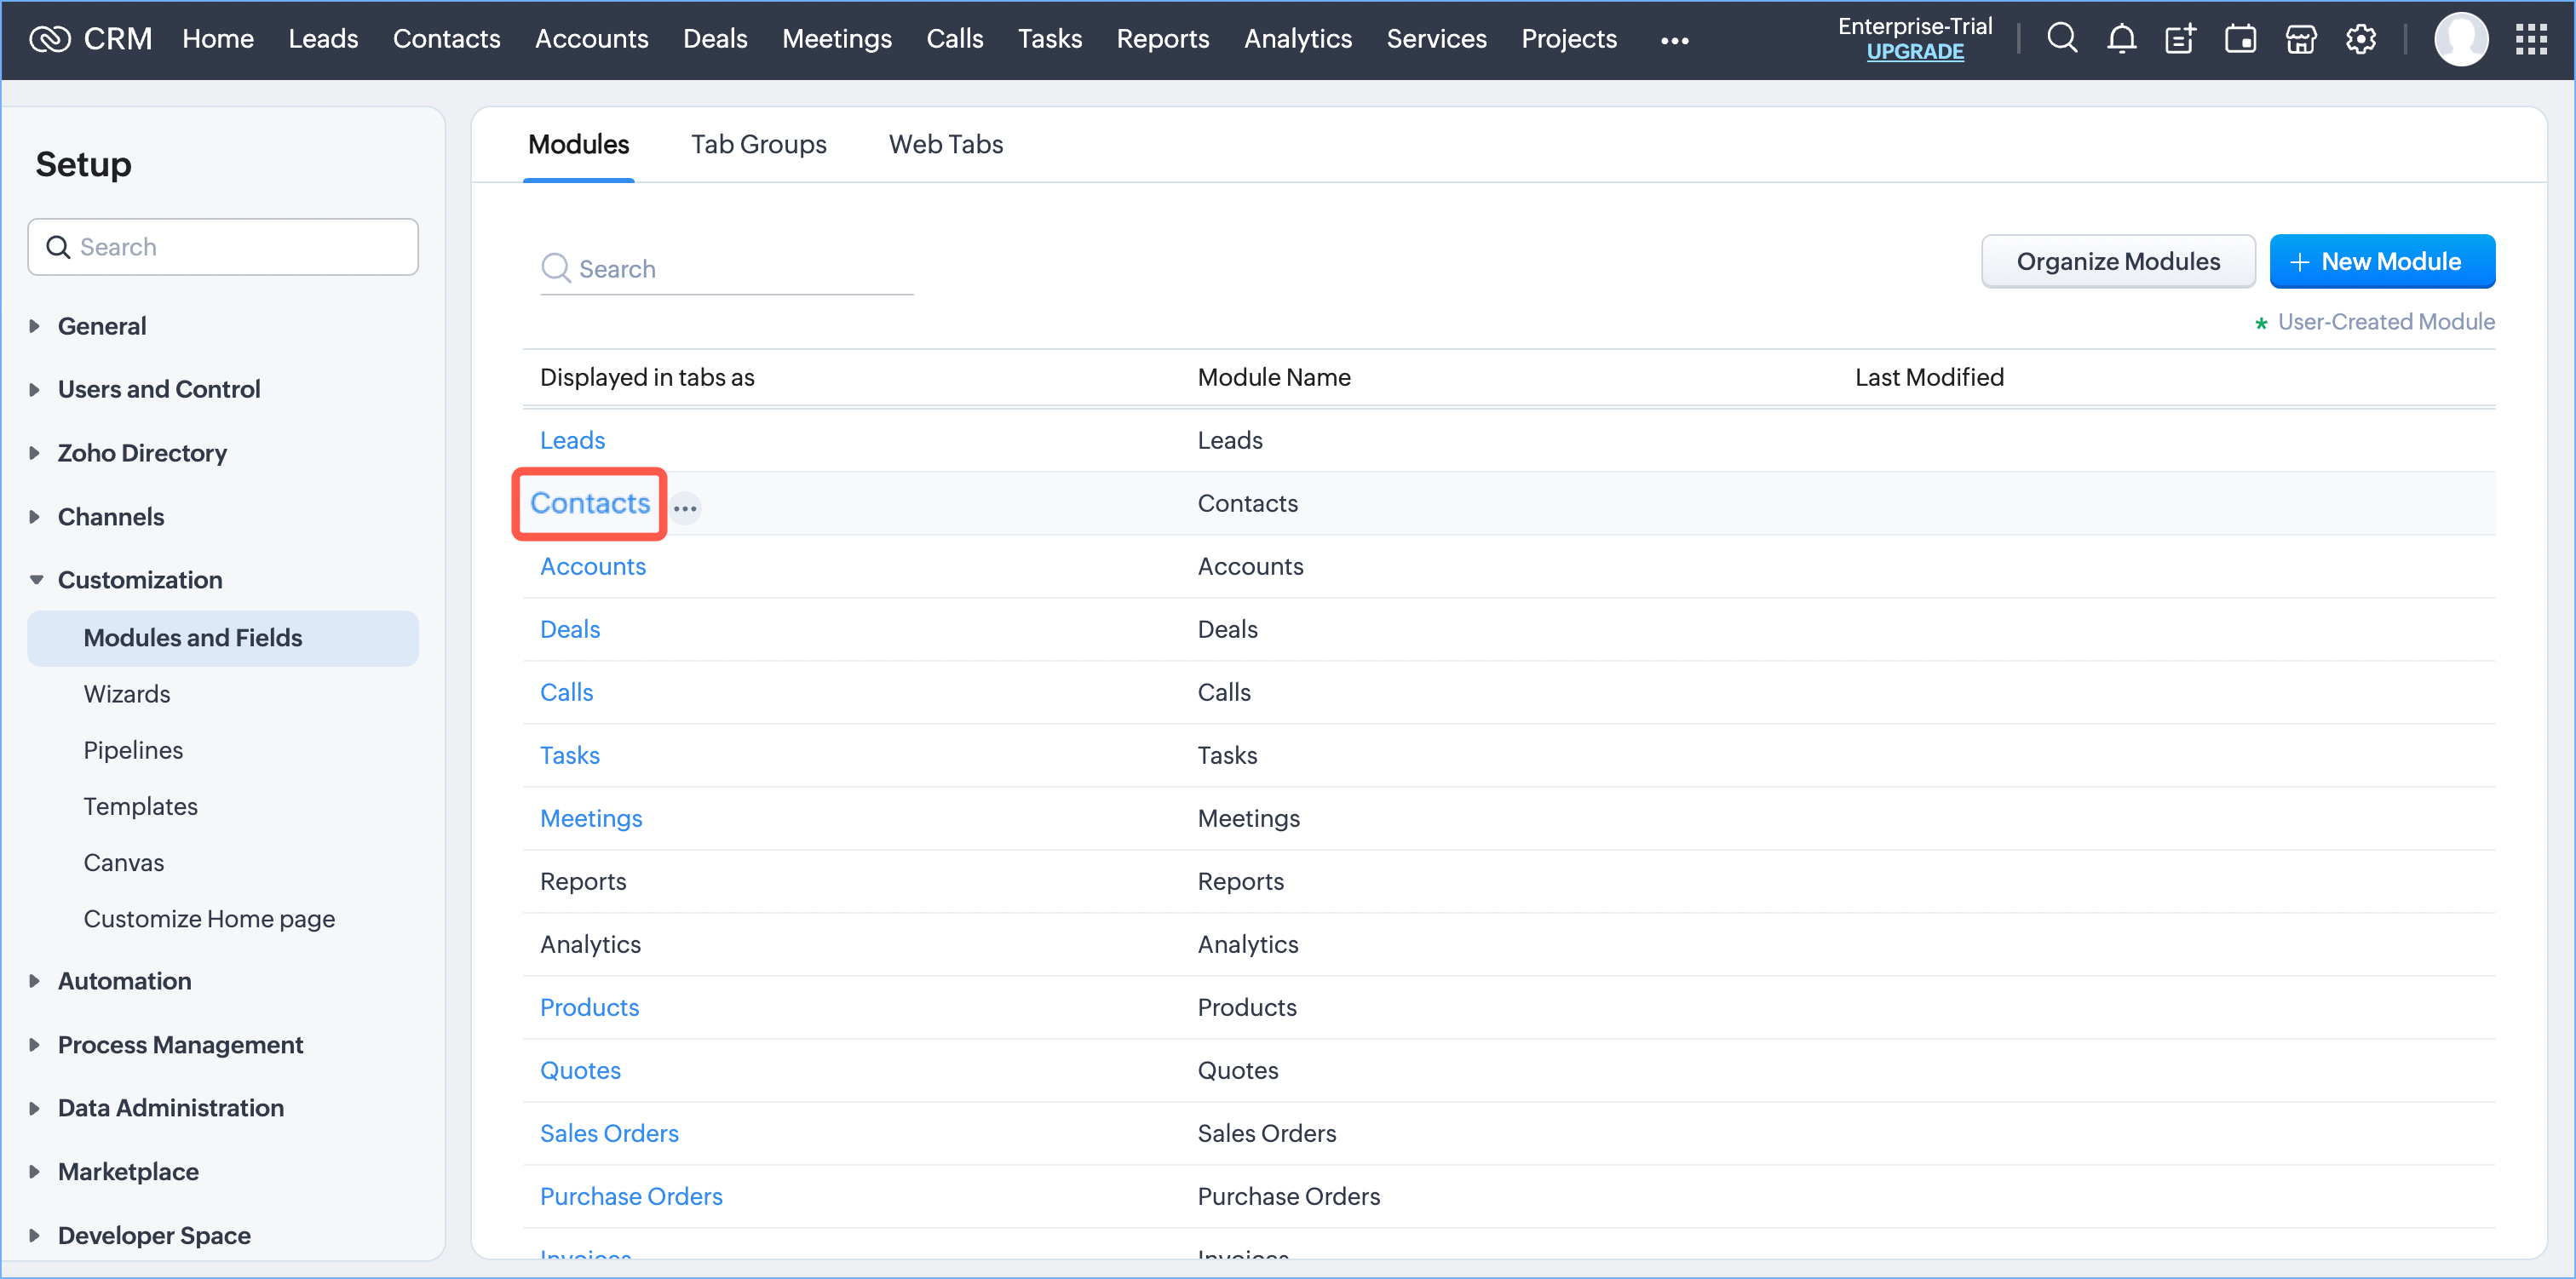Screen dimensions: 2576x1279
Task: Open the notifications bell icon
Action: pos(2121,39)
